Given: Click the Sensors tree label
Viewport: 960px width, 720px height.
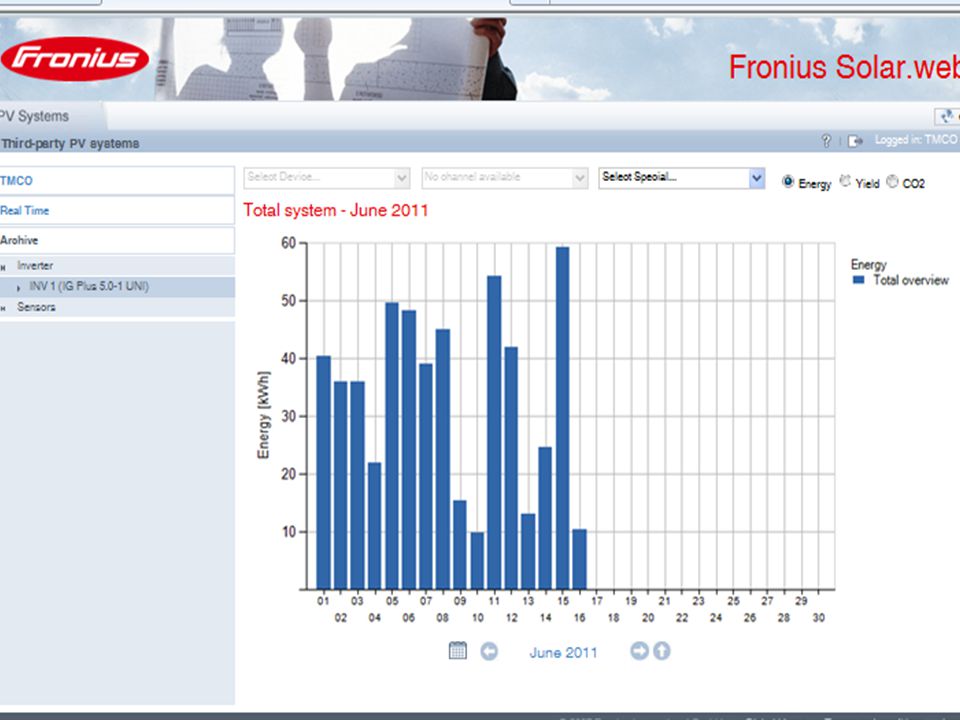Looking at the screenshot, I should click(36, 307).
